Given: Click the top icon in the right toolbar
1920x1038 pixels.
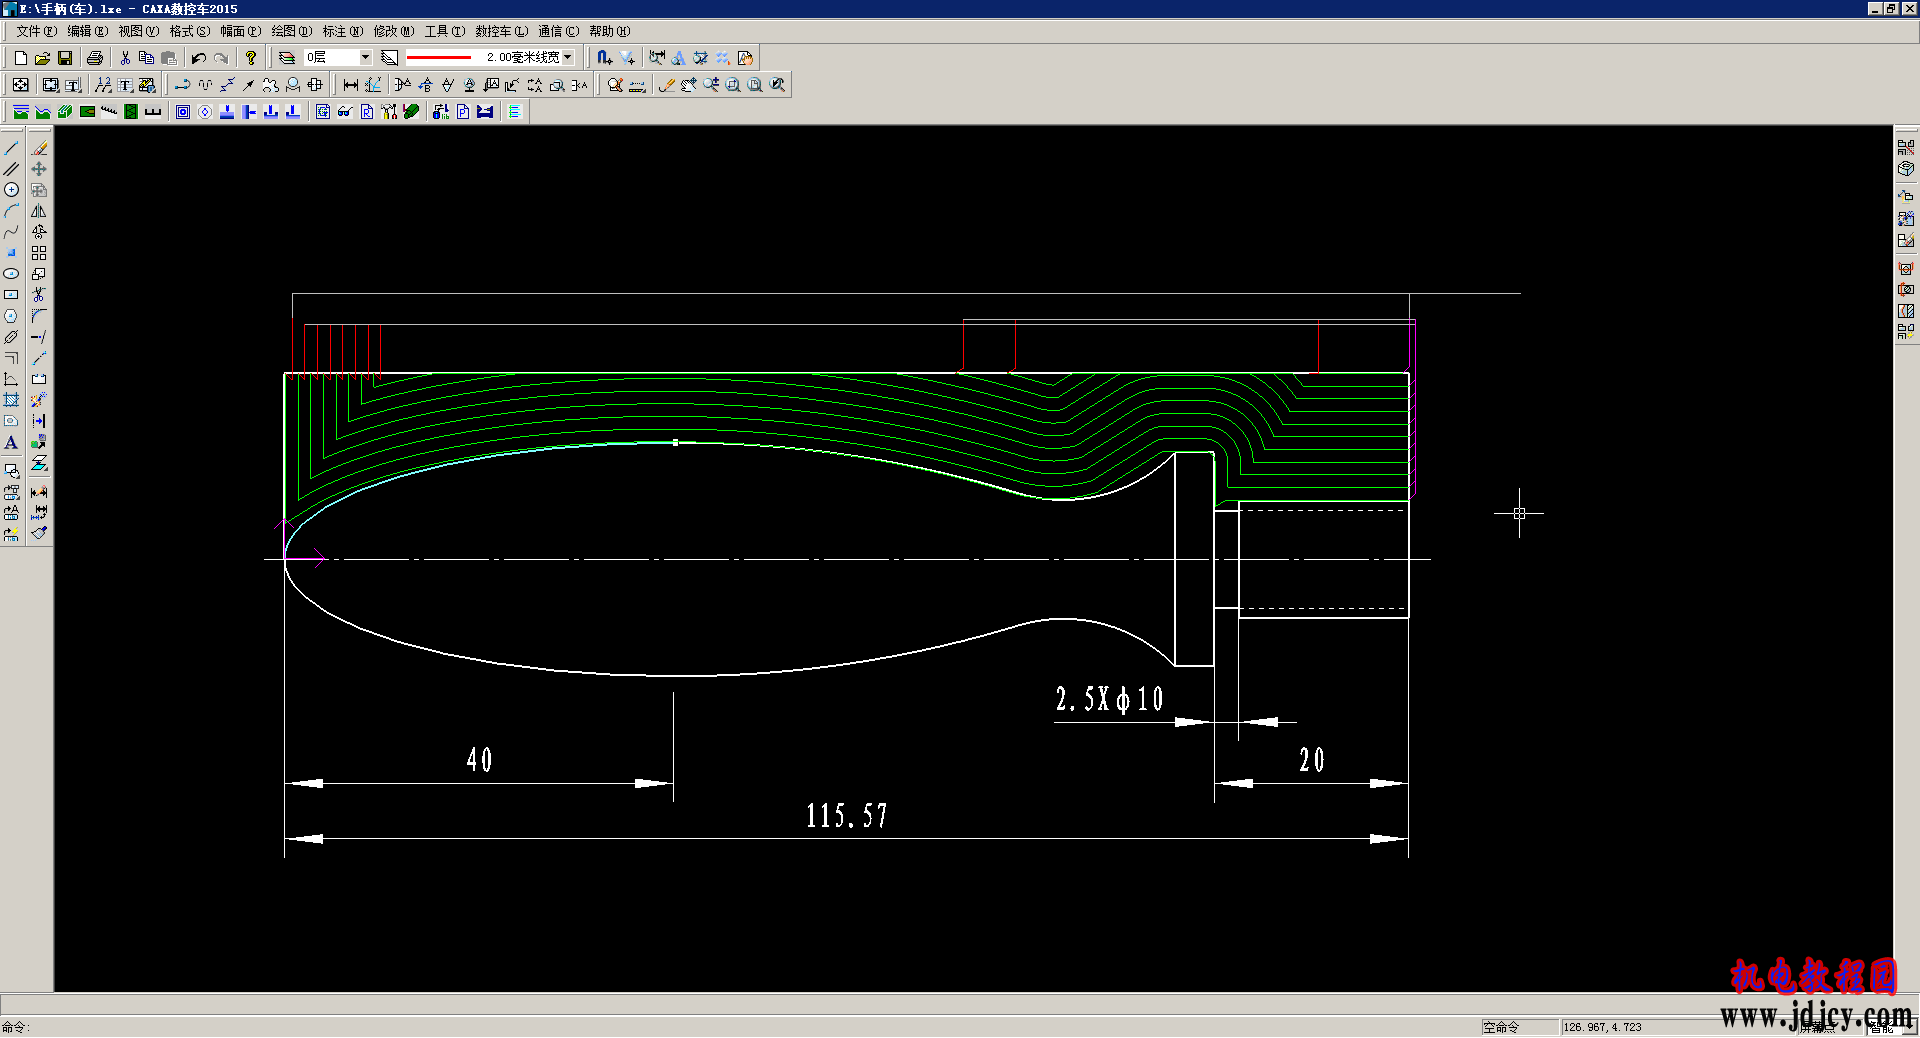Looking at the screenshot, I should click(1906, 148).
